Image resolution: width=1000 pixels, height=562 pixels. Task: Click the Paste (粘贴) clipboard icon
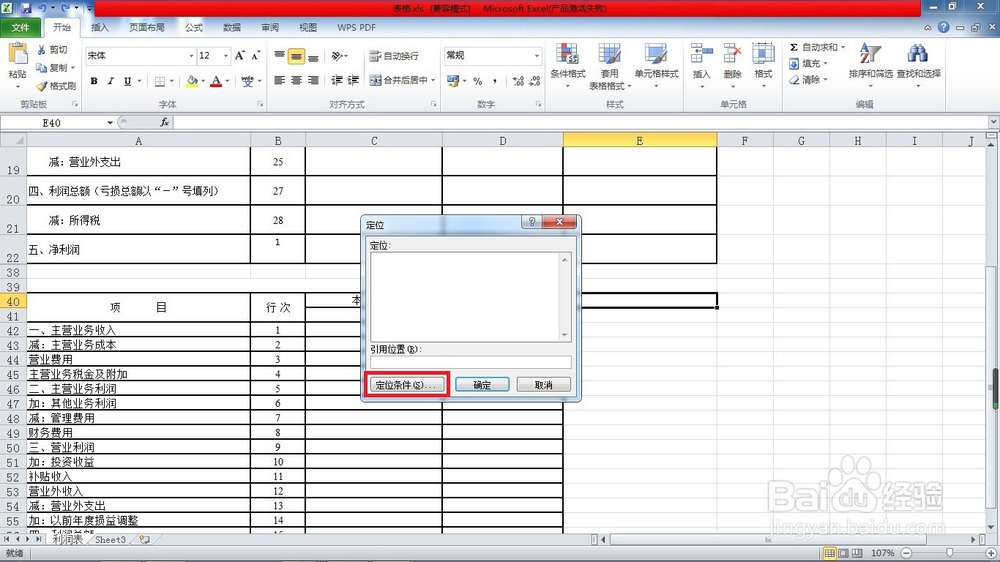pos(17,54)
